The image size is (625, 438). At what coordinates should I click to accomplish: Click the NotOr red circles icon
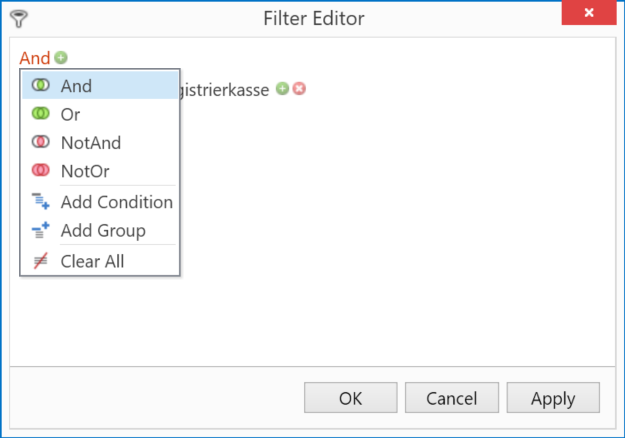[x=40, y=170]
